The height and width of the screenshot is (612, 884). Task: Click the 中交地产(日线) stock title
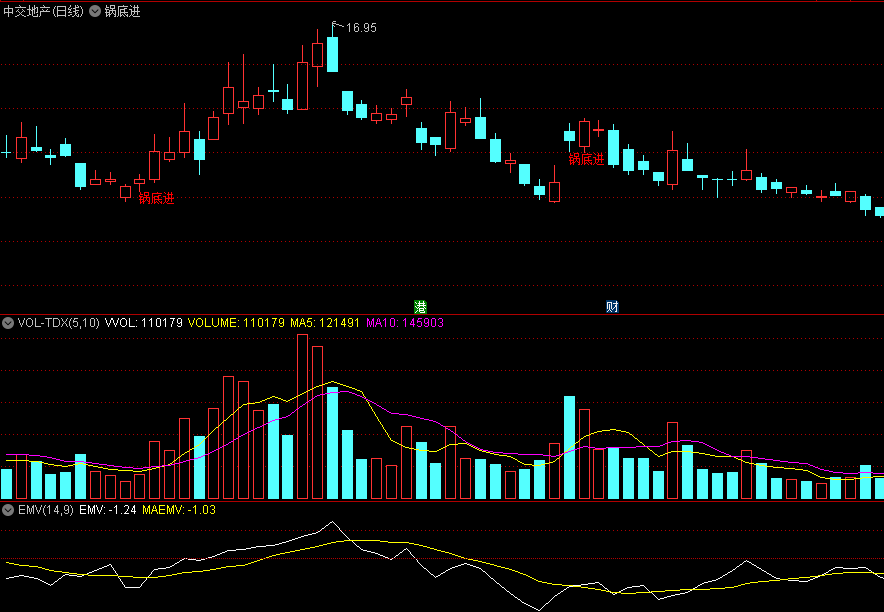[43, 11]
